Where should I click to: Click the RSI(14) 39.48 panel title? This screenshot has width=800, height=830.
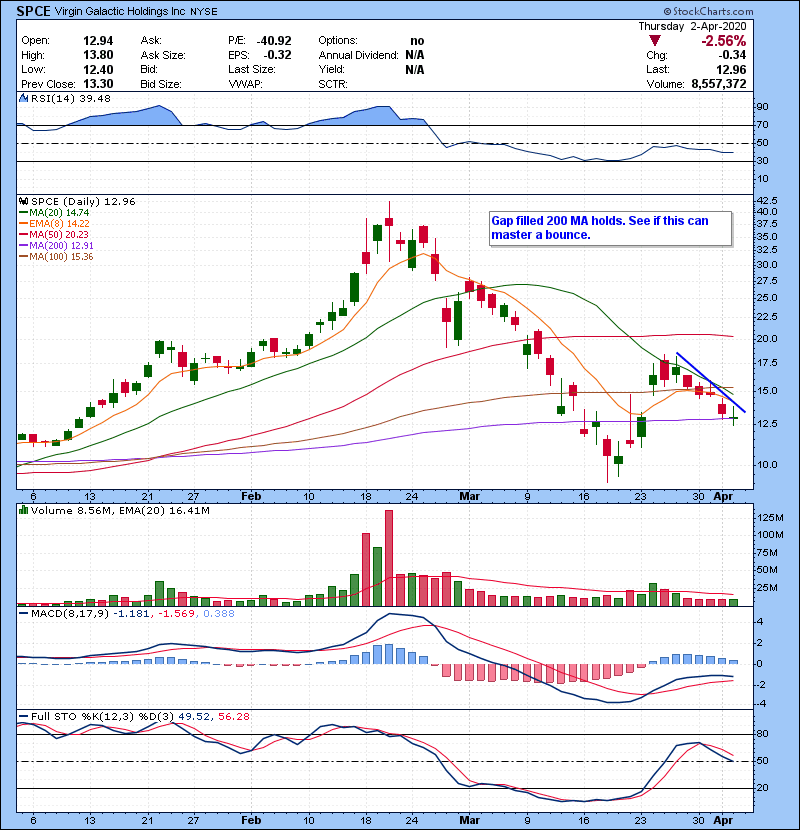pos(71,98)
